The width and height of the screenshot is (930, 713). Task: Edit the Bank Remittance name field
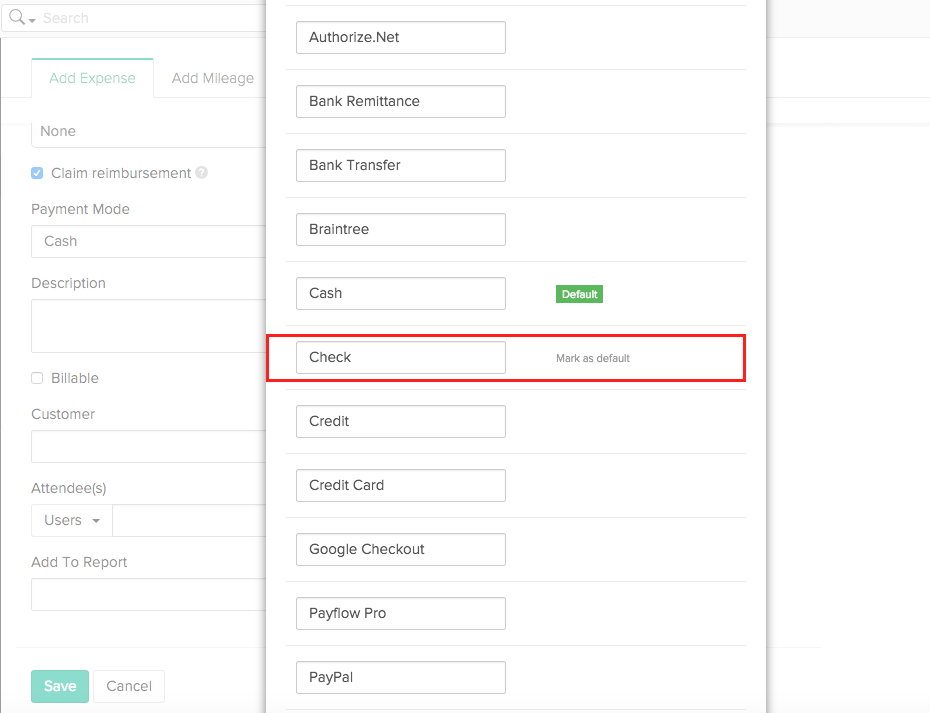coord(400,101)
